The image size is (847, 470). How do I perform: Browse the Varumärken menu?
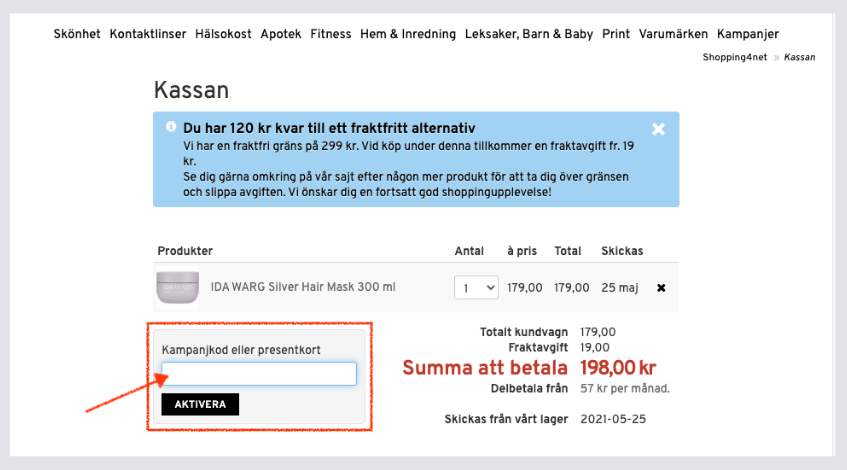pos(674,34)
